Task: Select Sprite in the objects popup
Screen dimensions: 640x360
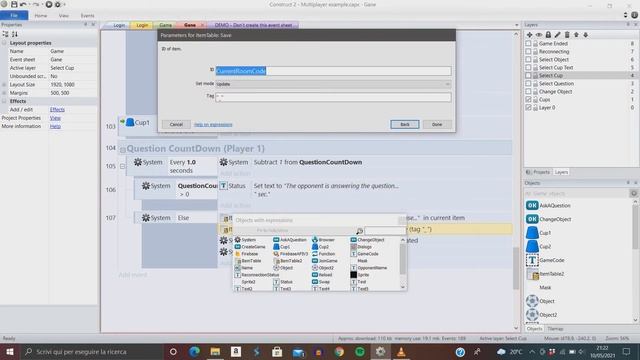Action: (360, 275)
